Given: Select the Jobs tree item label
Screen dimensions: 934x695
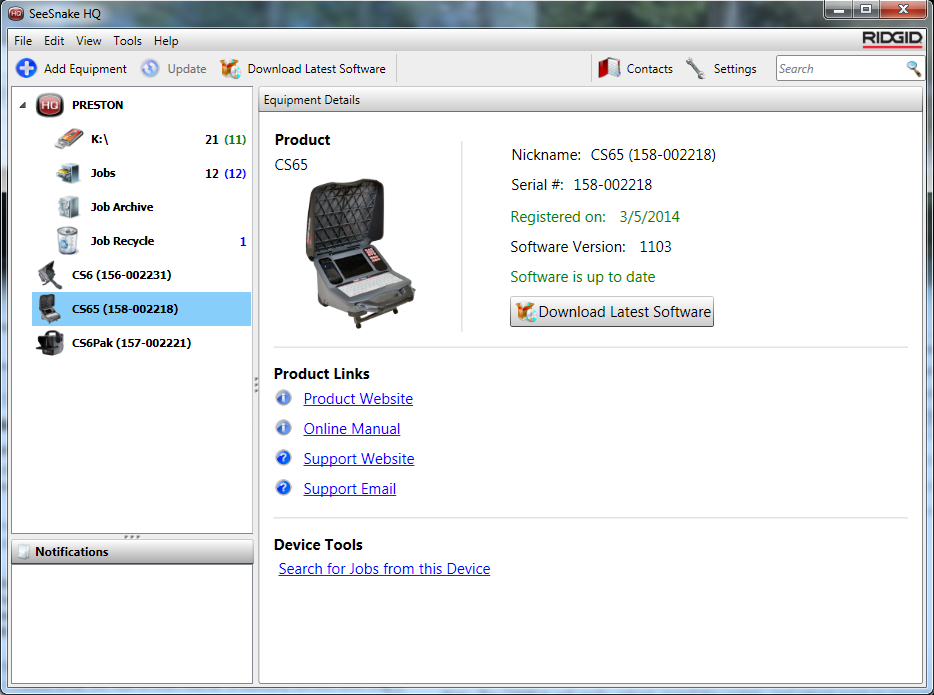Looking at the screenshot, I should [103, 173].
